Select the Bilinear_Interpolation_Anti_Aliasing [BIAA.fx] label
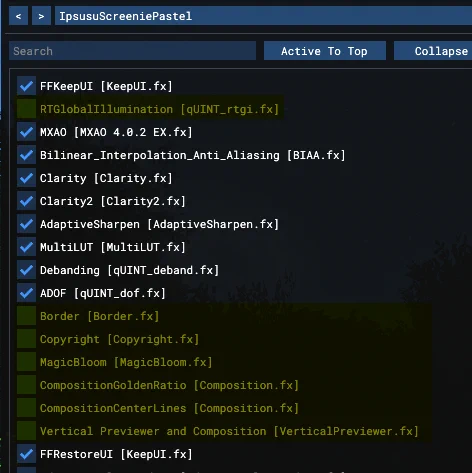The height and width of the screenshot is (473, 472). click(x=193, y=155)
